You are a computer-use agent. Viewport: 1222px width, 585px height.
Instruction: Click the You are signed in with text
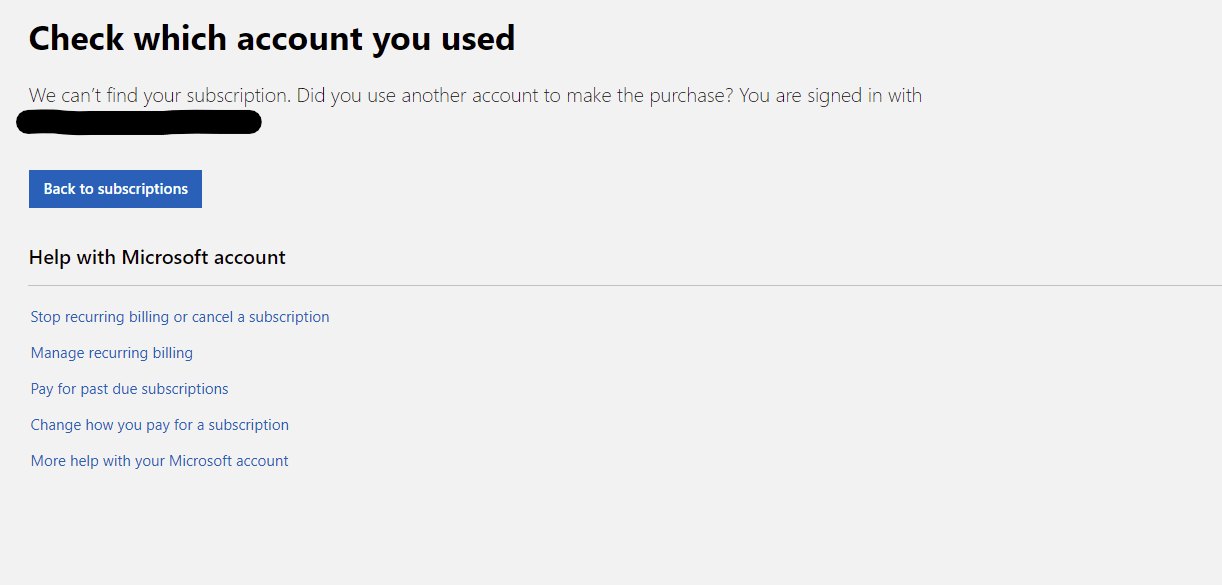coord(830,96)
